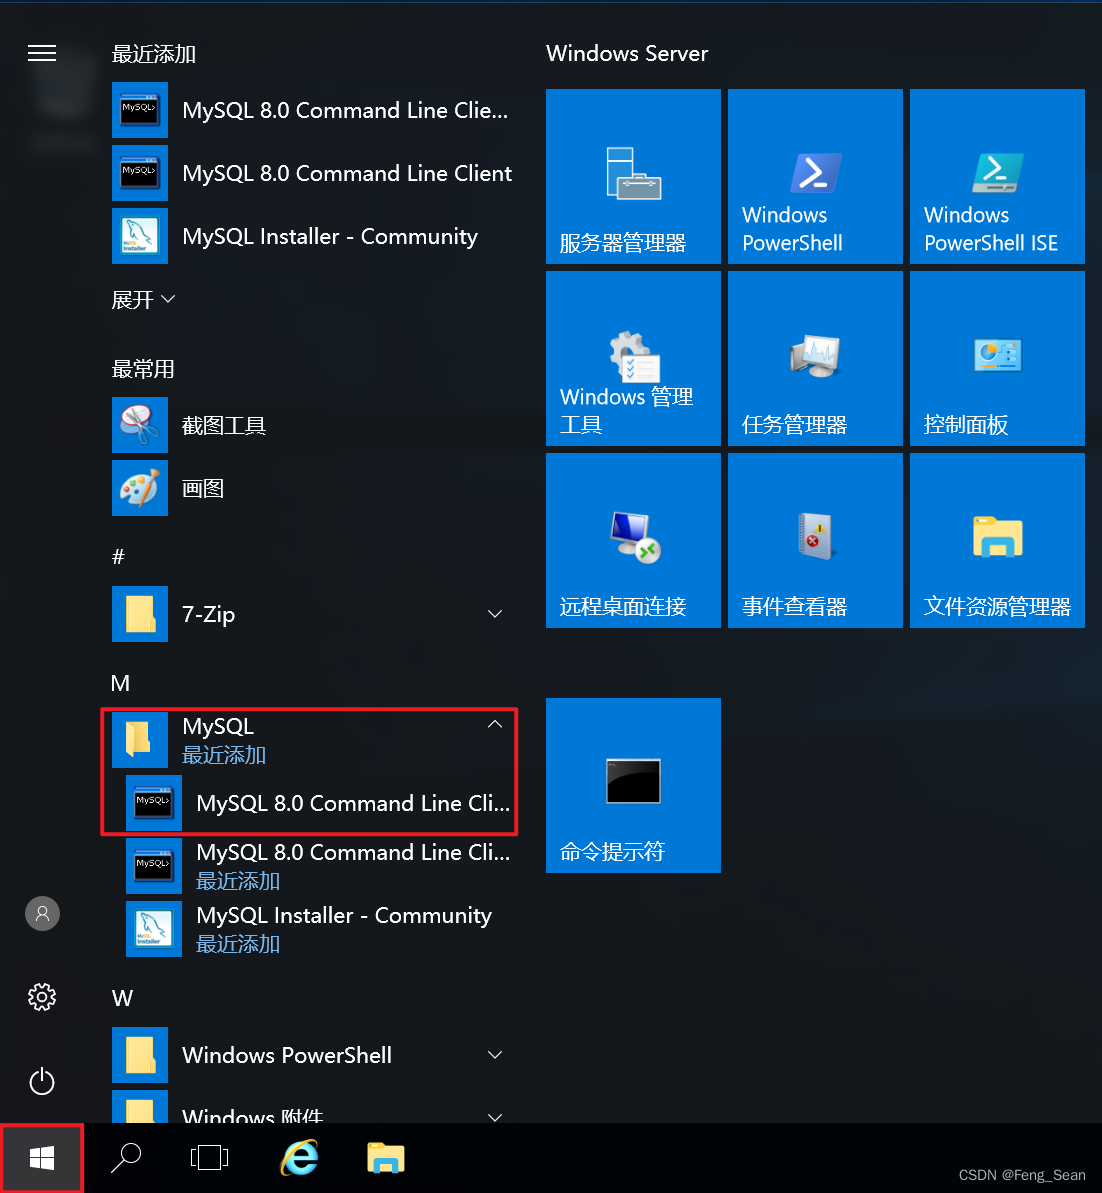
Task: Click the "M" alphabet section header
Action: 120,683
